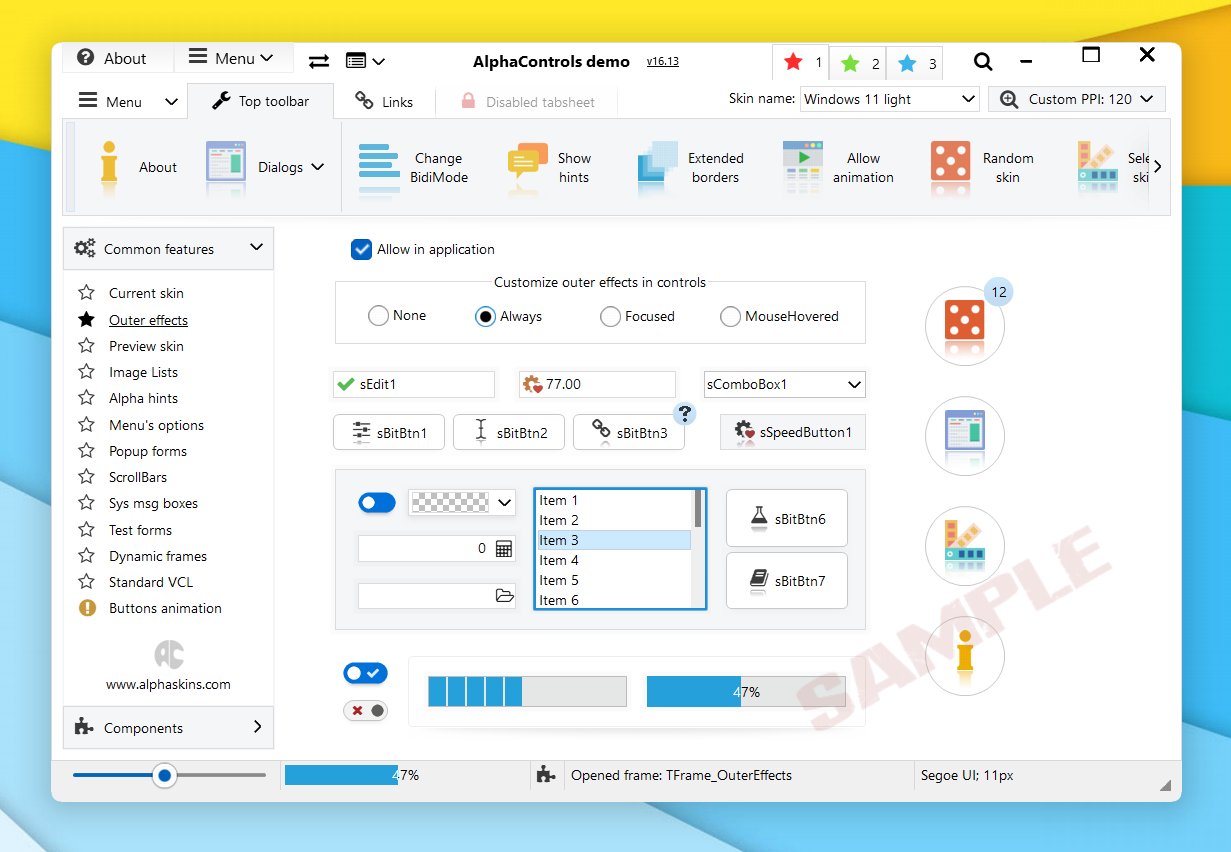The width and height of the screenshot is (1231, 852).
Task: Click the calculator icon in number field
Action: 503,549
